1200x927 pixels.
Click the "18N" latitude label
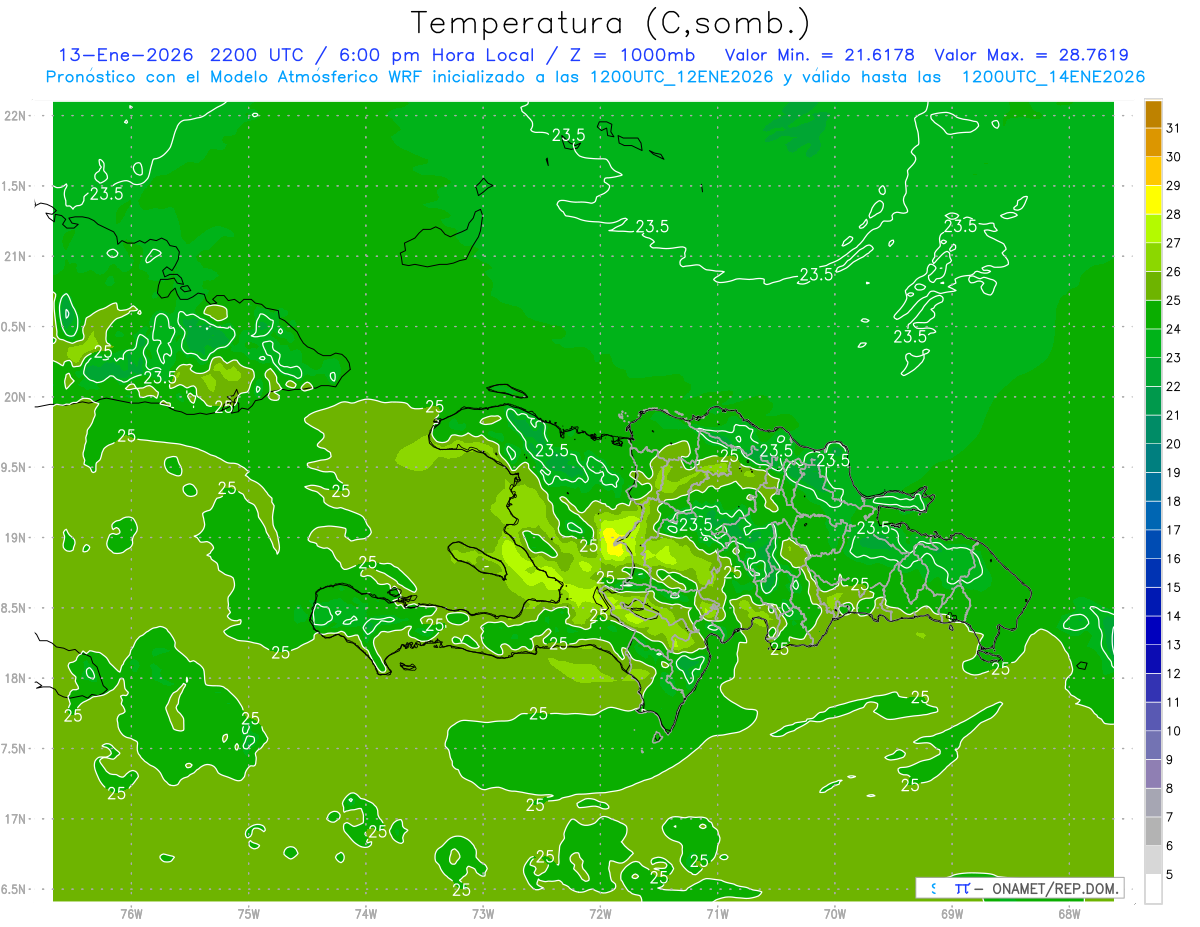(16, 679)
